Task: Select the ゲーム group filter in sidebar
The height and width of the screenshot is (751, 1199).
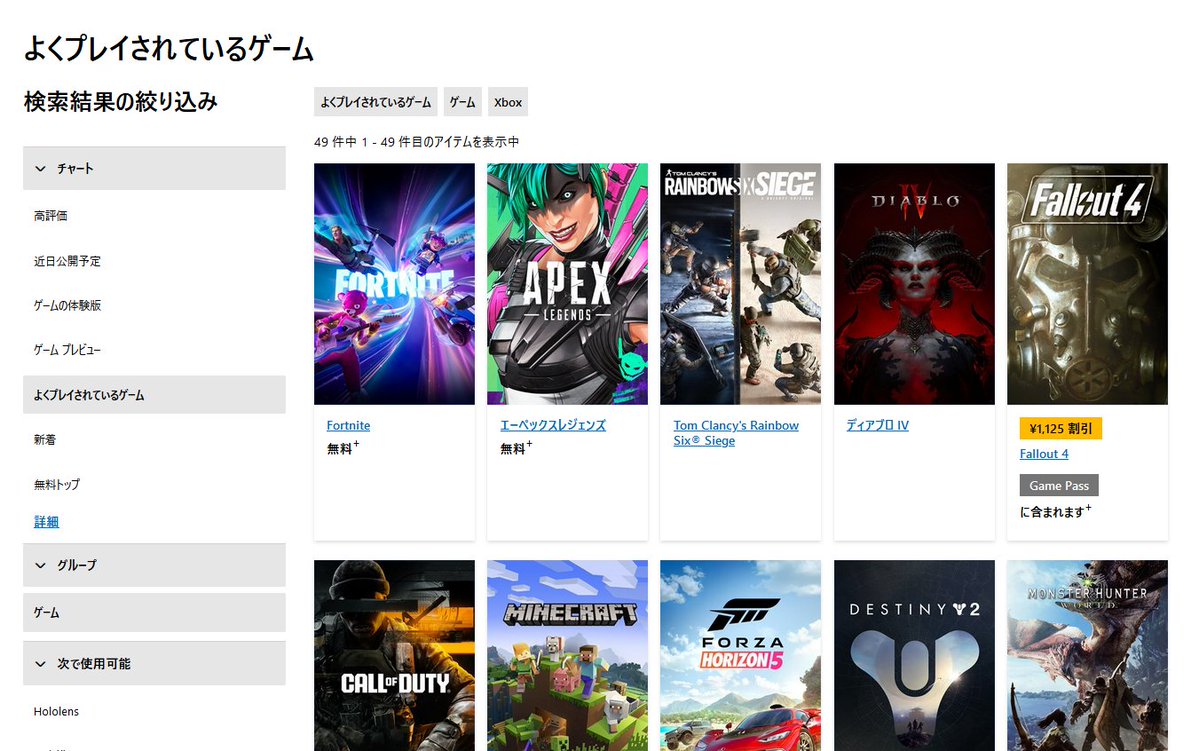Action: tap(154, 613)
